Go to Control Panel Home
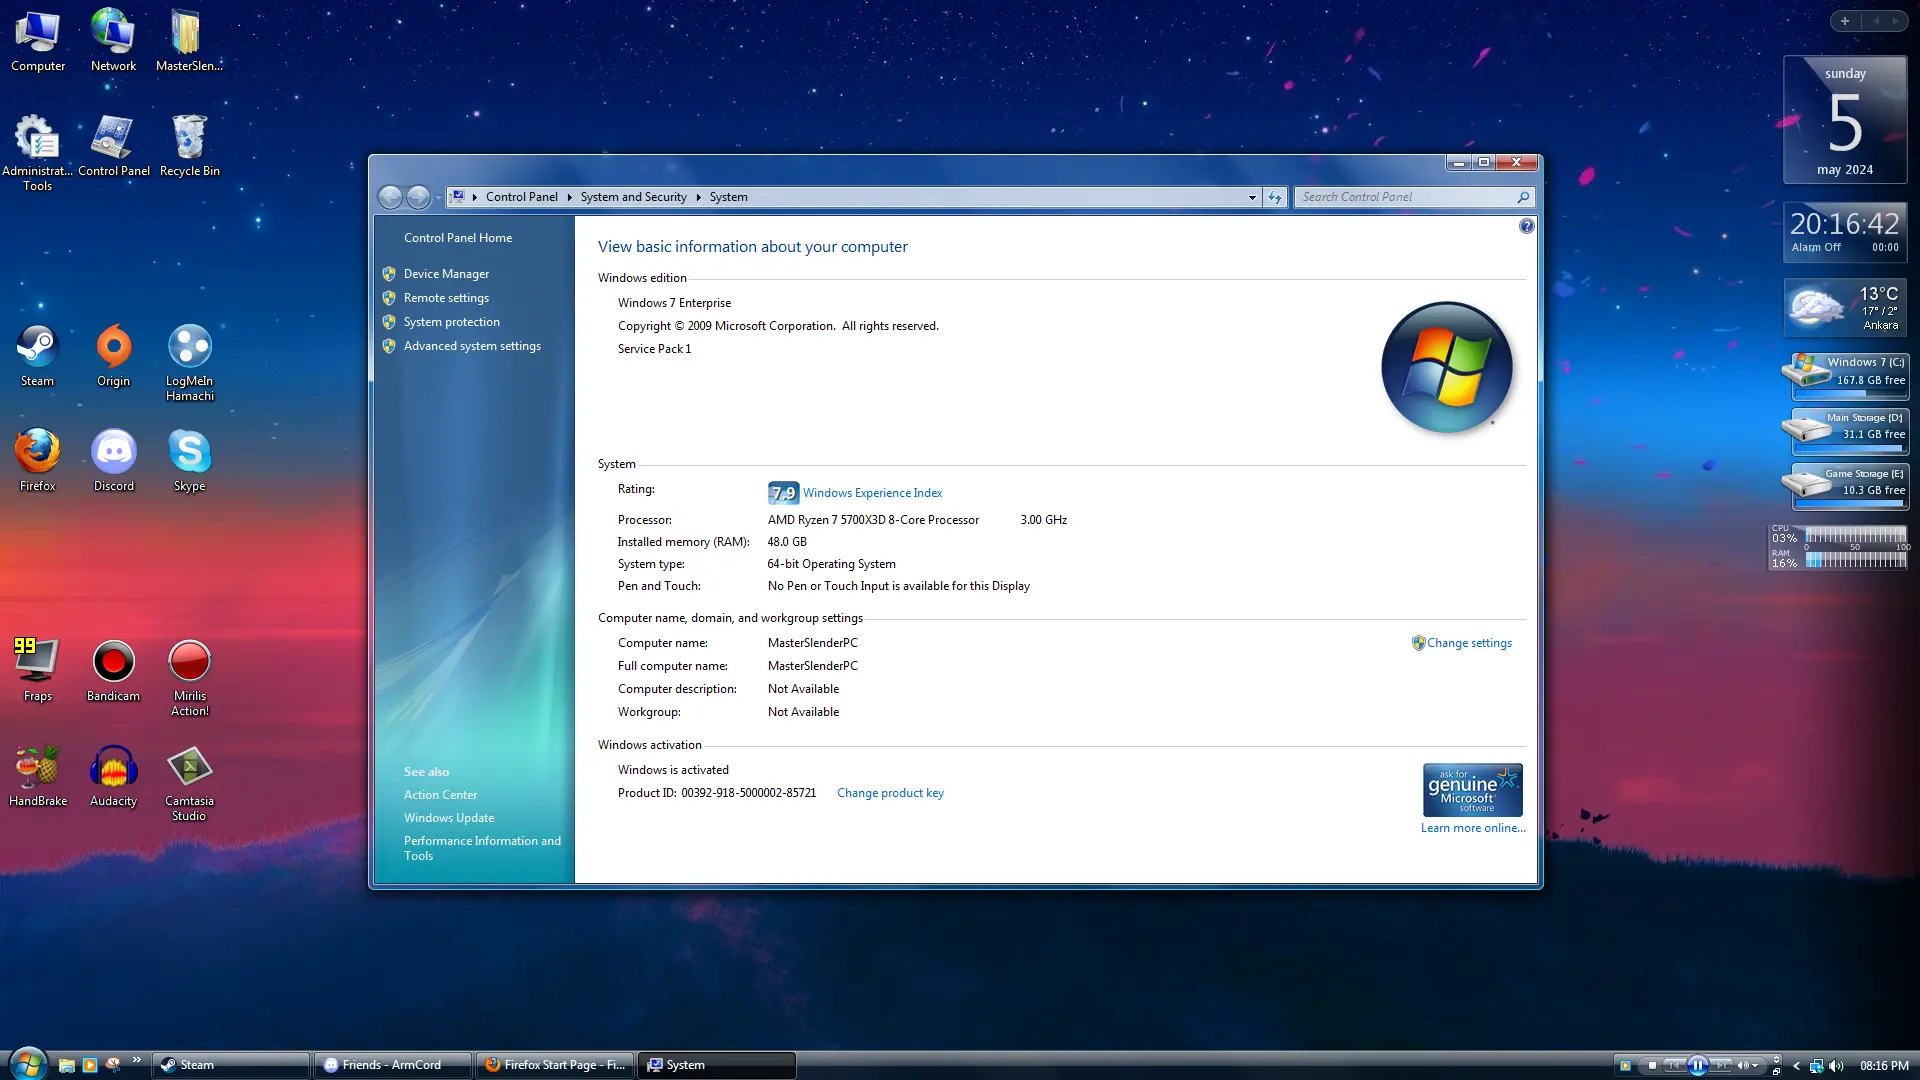This screenshot has height=1080, width=1920. pos(458,238)
